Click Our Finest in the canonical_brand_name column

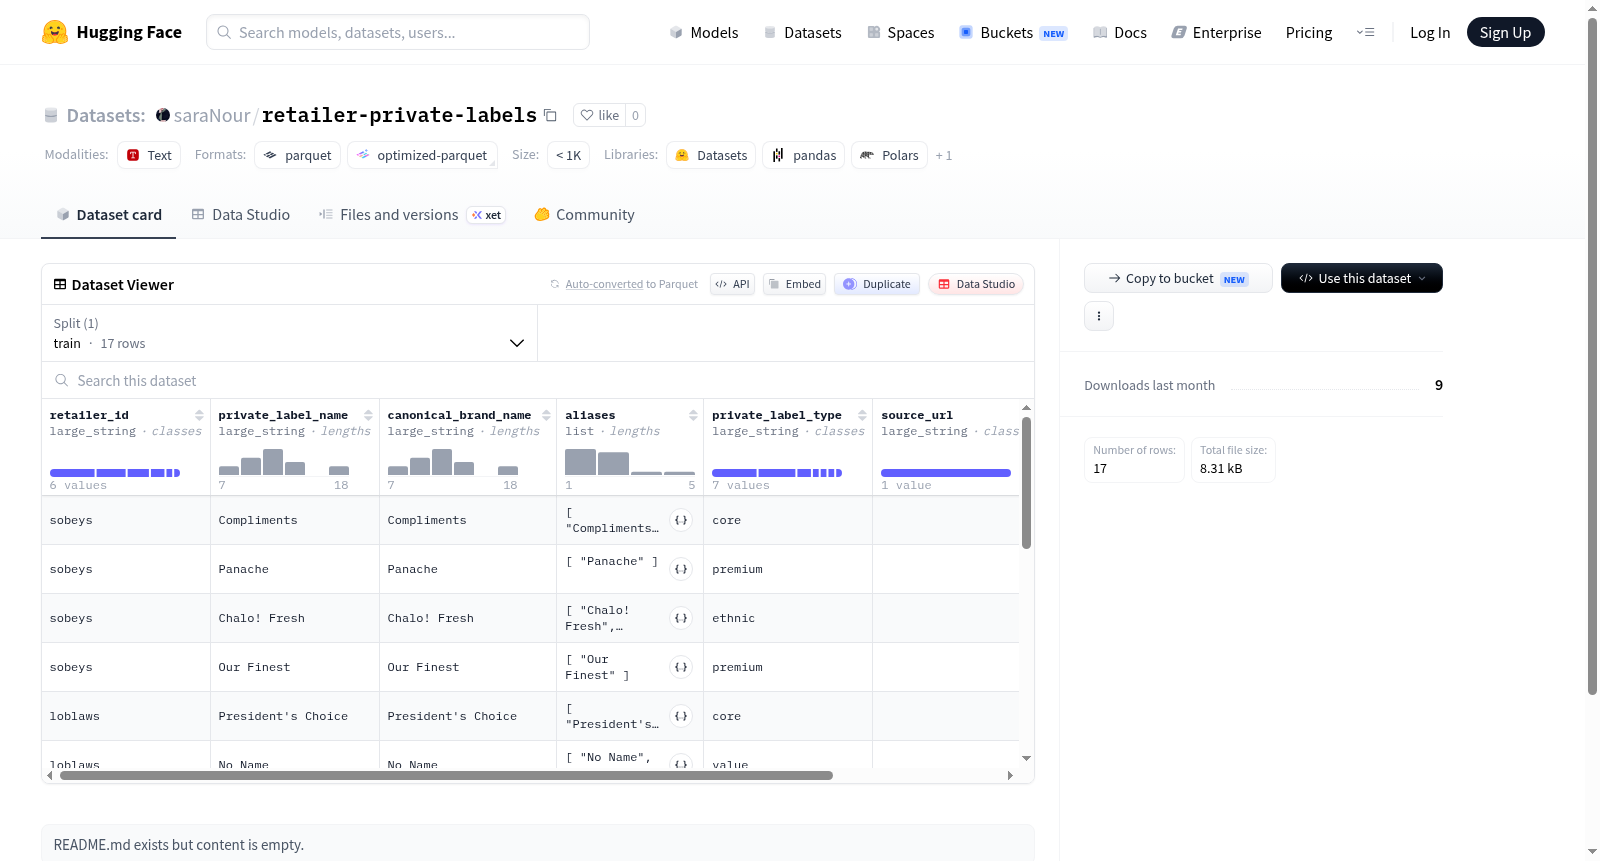(423, 667)
